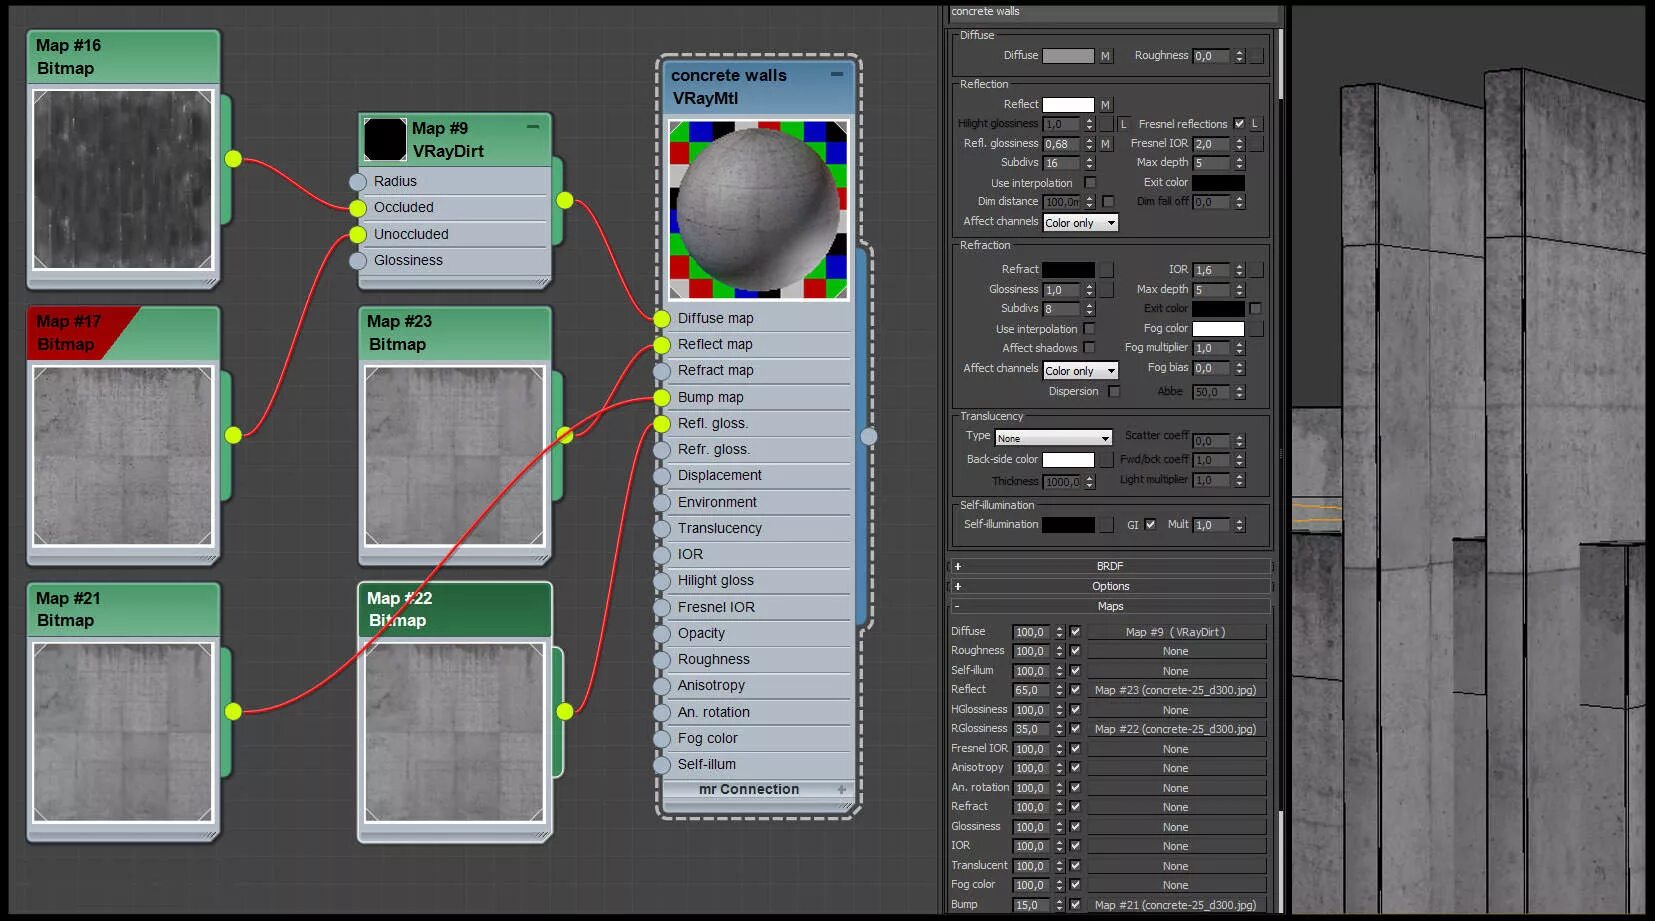Click the Occluded input socket on VRayDirt
This screenshot has width=1655, height=921.
tap(358, 208)
